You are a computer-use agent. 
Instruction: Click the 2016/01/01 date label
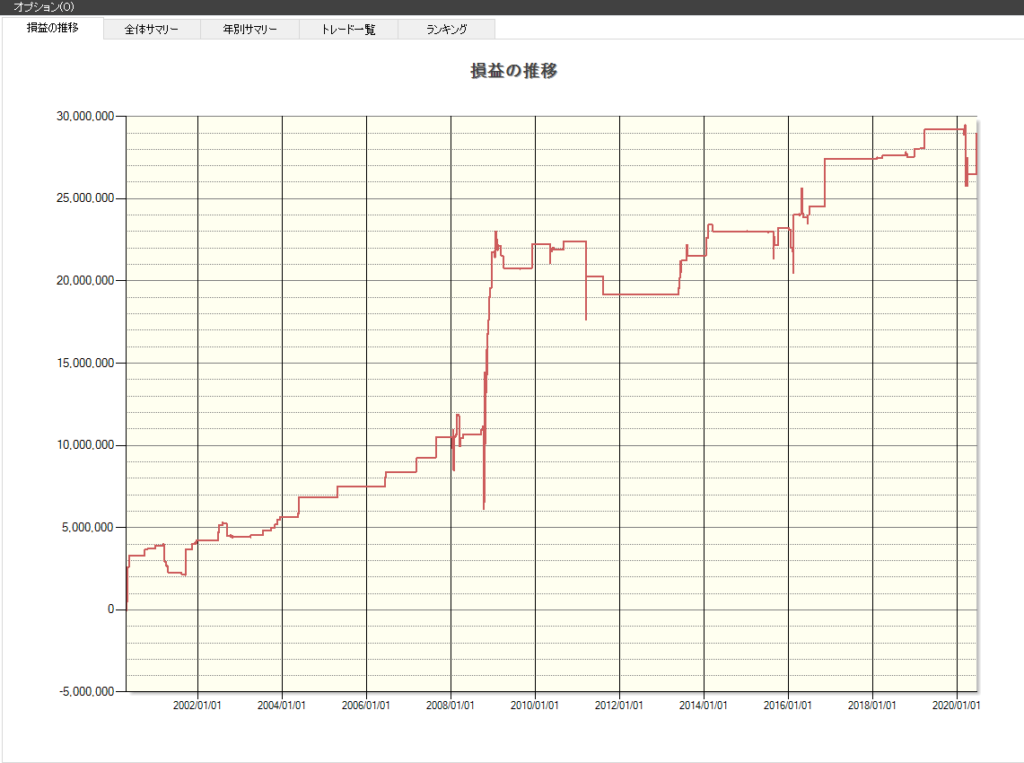tap(788, 706)
